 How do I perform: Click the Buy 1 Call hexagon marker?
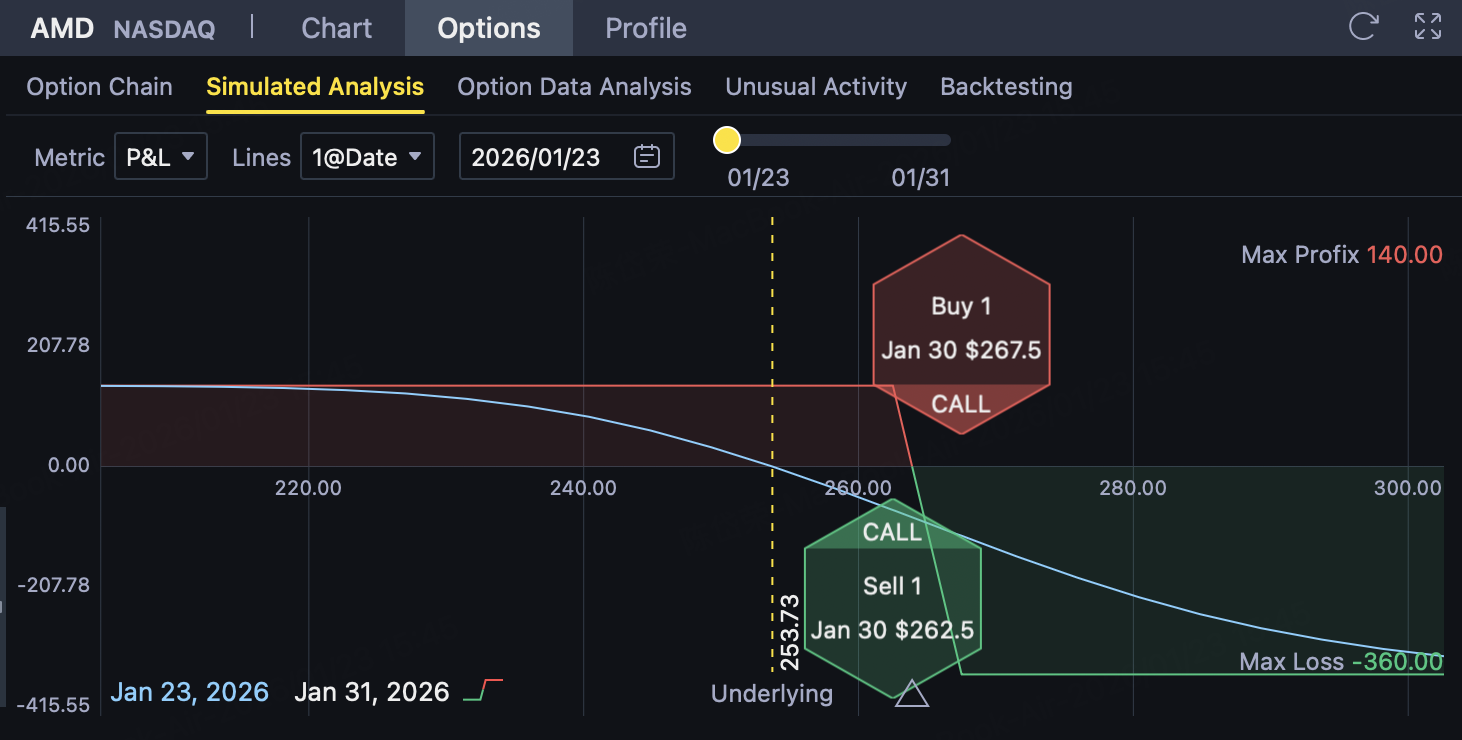(961, 334)
